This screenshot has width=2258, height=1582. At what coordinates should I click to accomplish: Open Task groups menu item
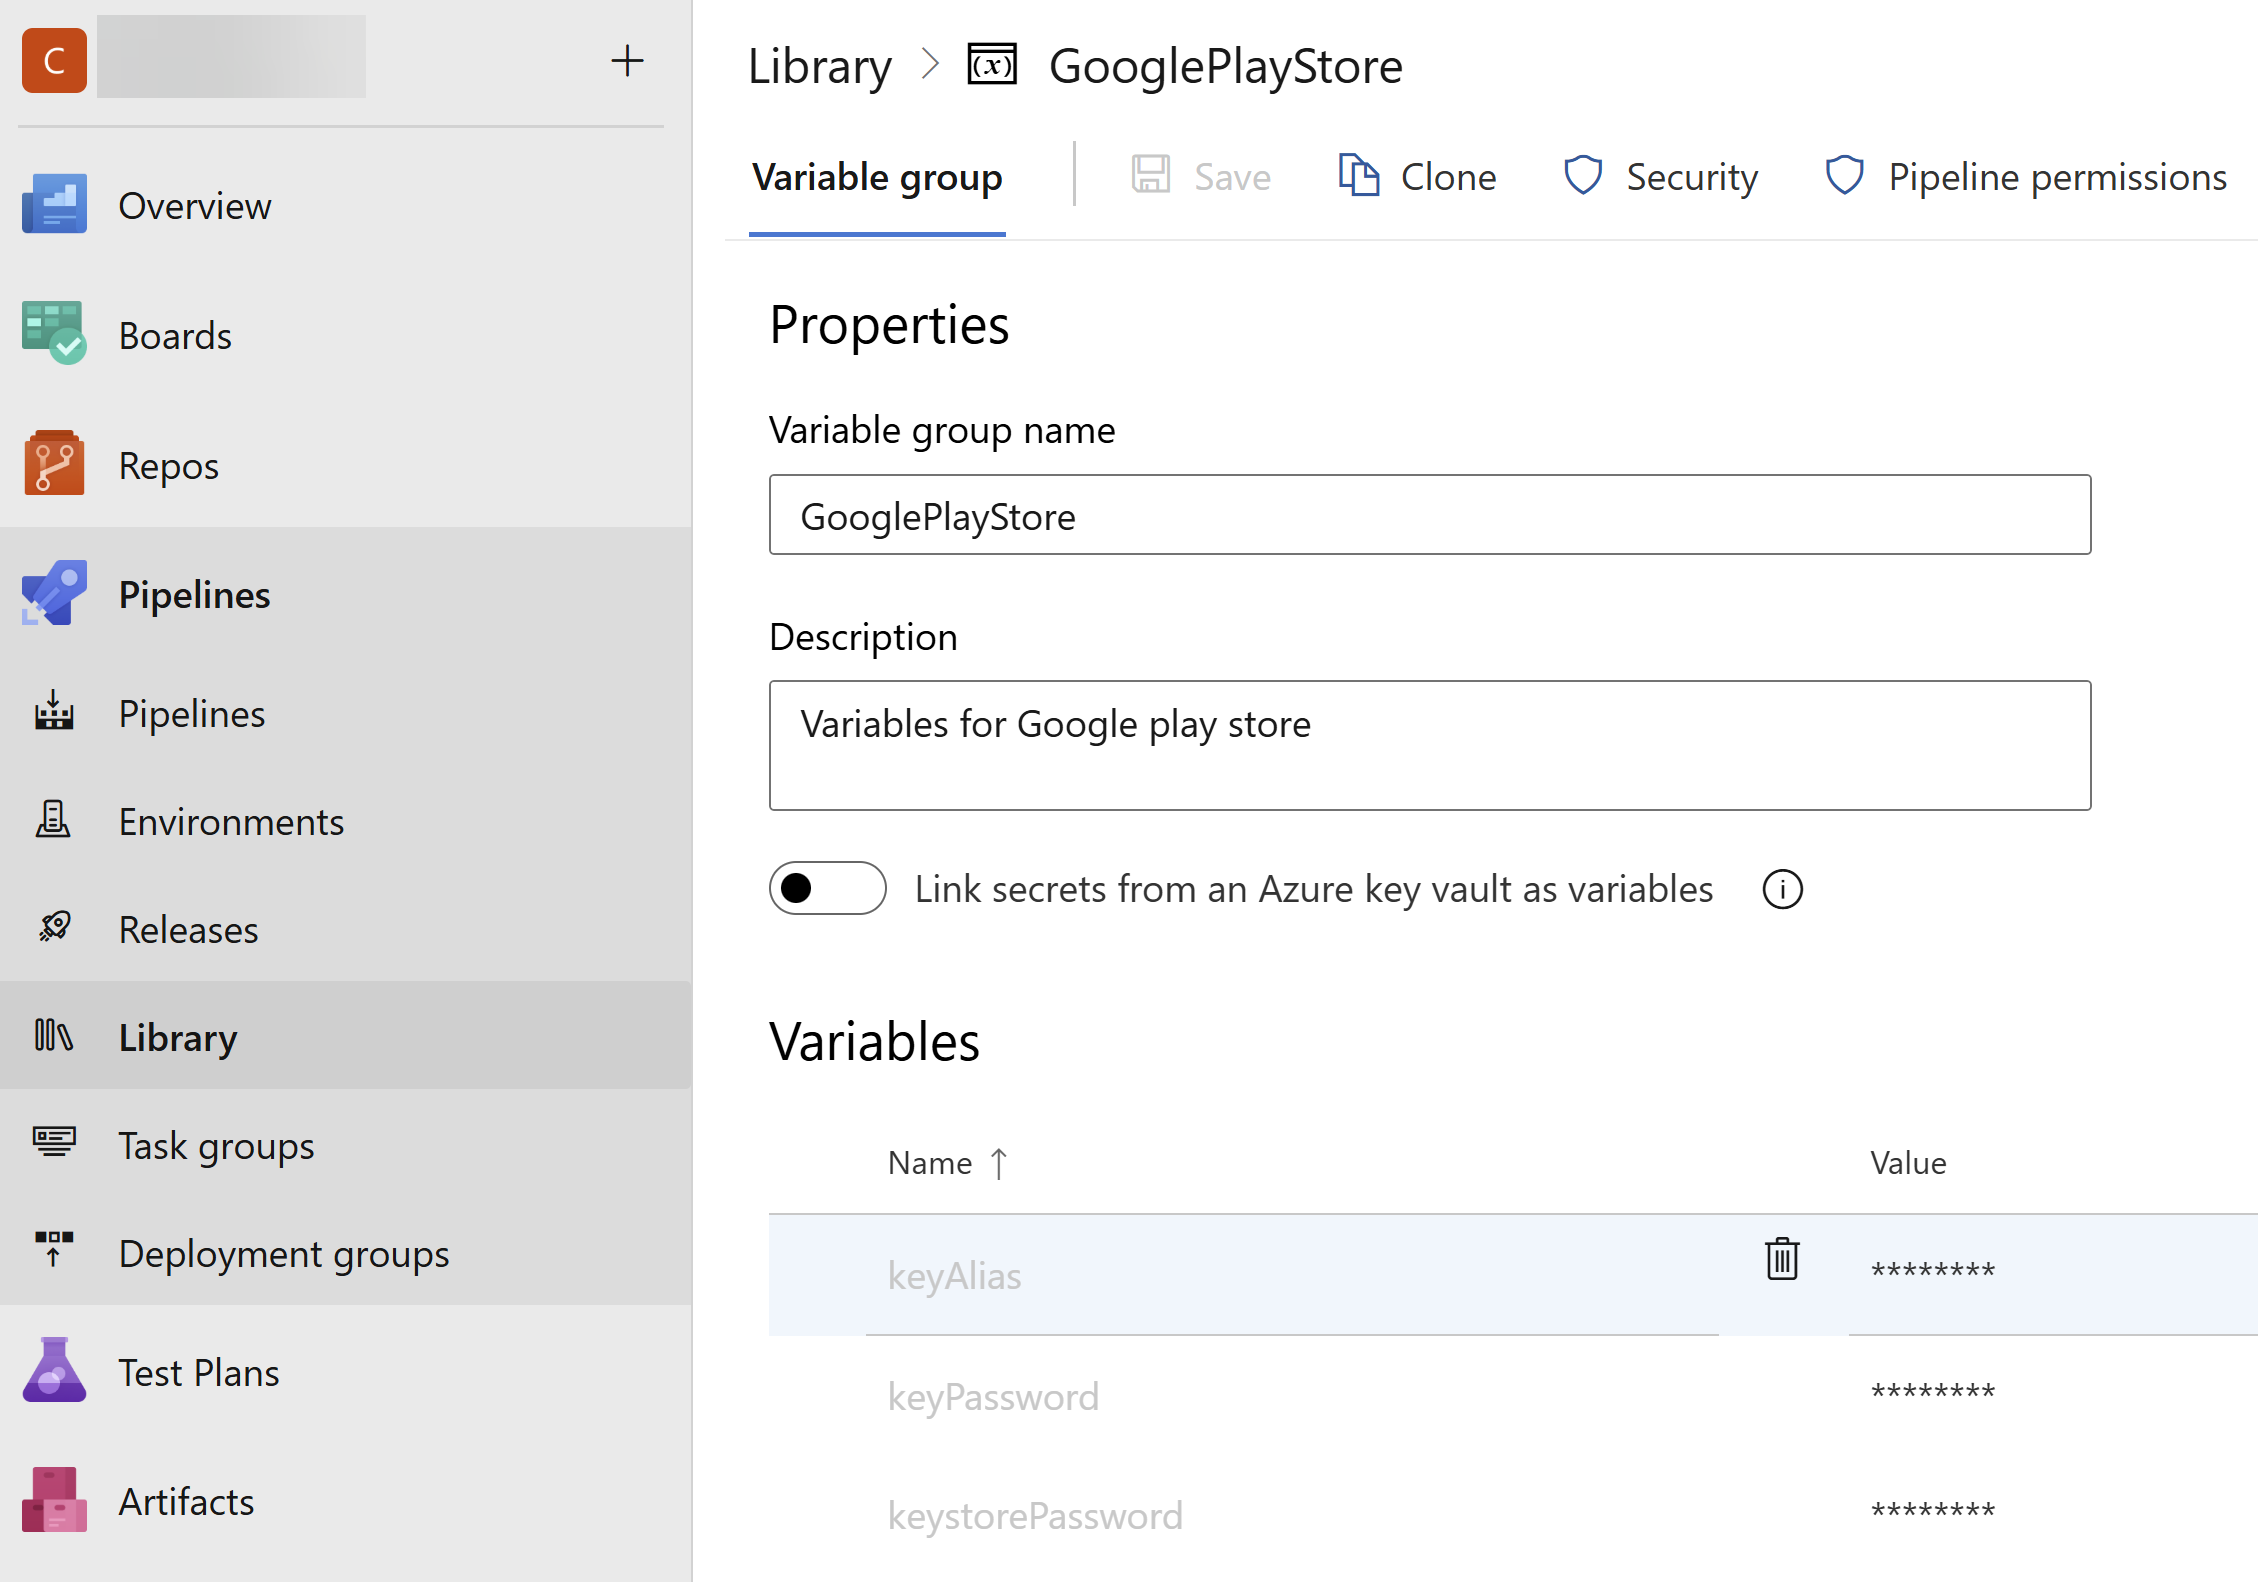pos(216,1146)
